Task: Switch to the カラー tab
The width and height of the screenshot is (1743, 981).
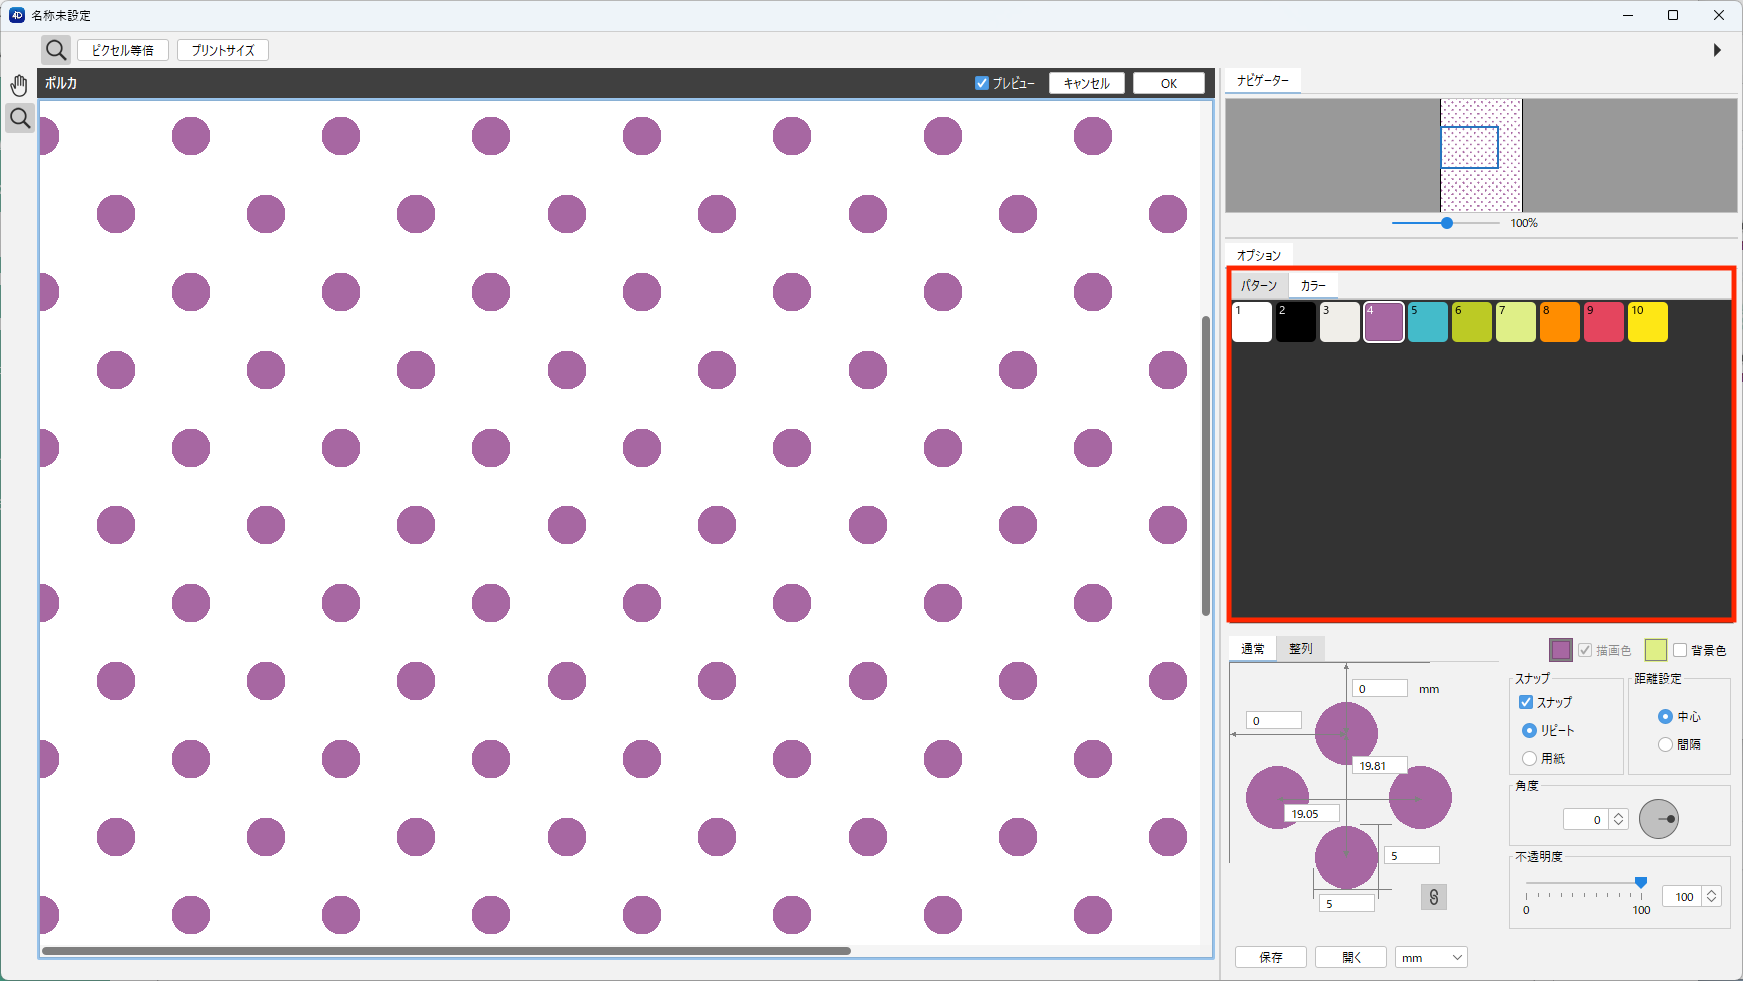Action: [x=1312, y=286]
